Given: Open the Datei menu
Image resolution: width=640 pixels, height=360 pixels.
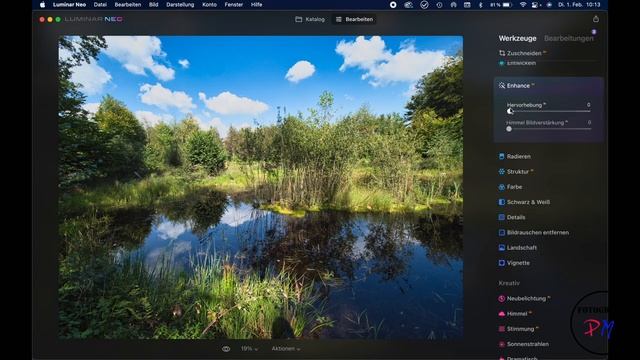Looking at the screenshot, I should [100, 5].
